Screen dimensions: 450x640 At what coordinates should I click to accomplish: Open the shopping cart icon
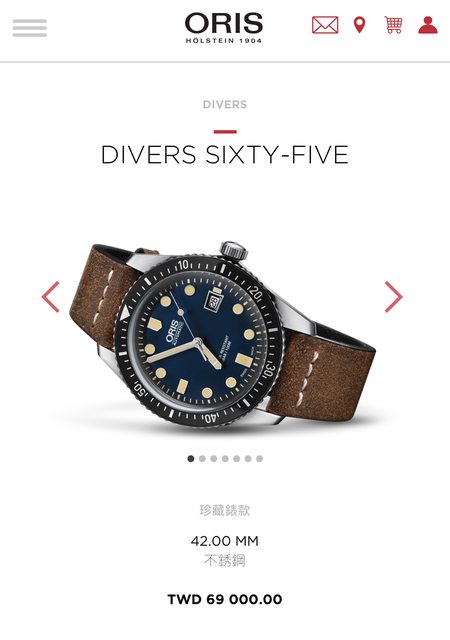[394, 25]
